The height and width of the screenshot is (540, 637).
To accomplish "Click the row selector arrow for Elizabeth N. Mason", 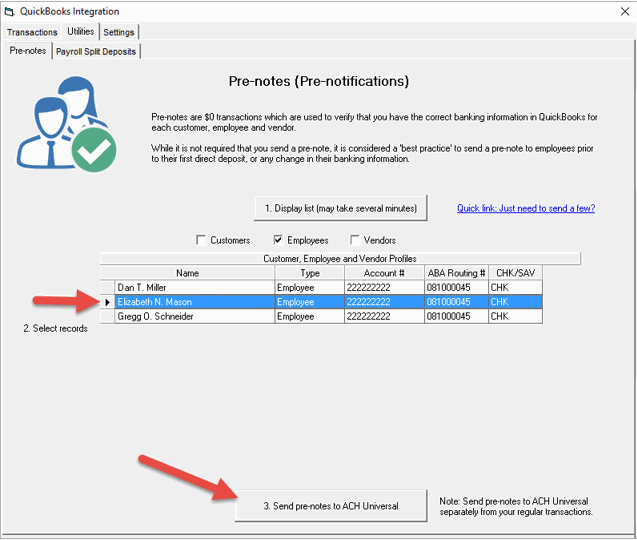I will tap(107, 302).
